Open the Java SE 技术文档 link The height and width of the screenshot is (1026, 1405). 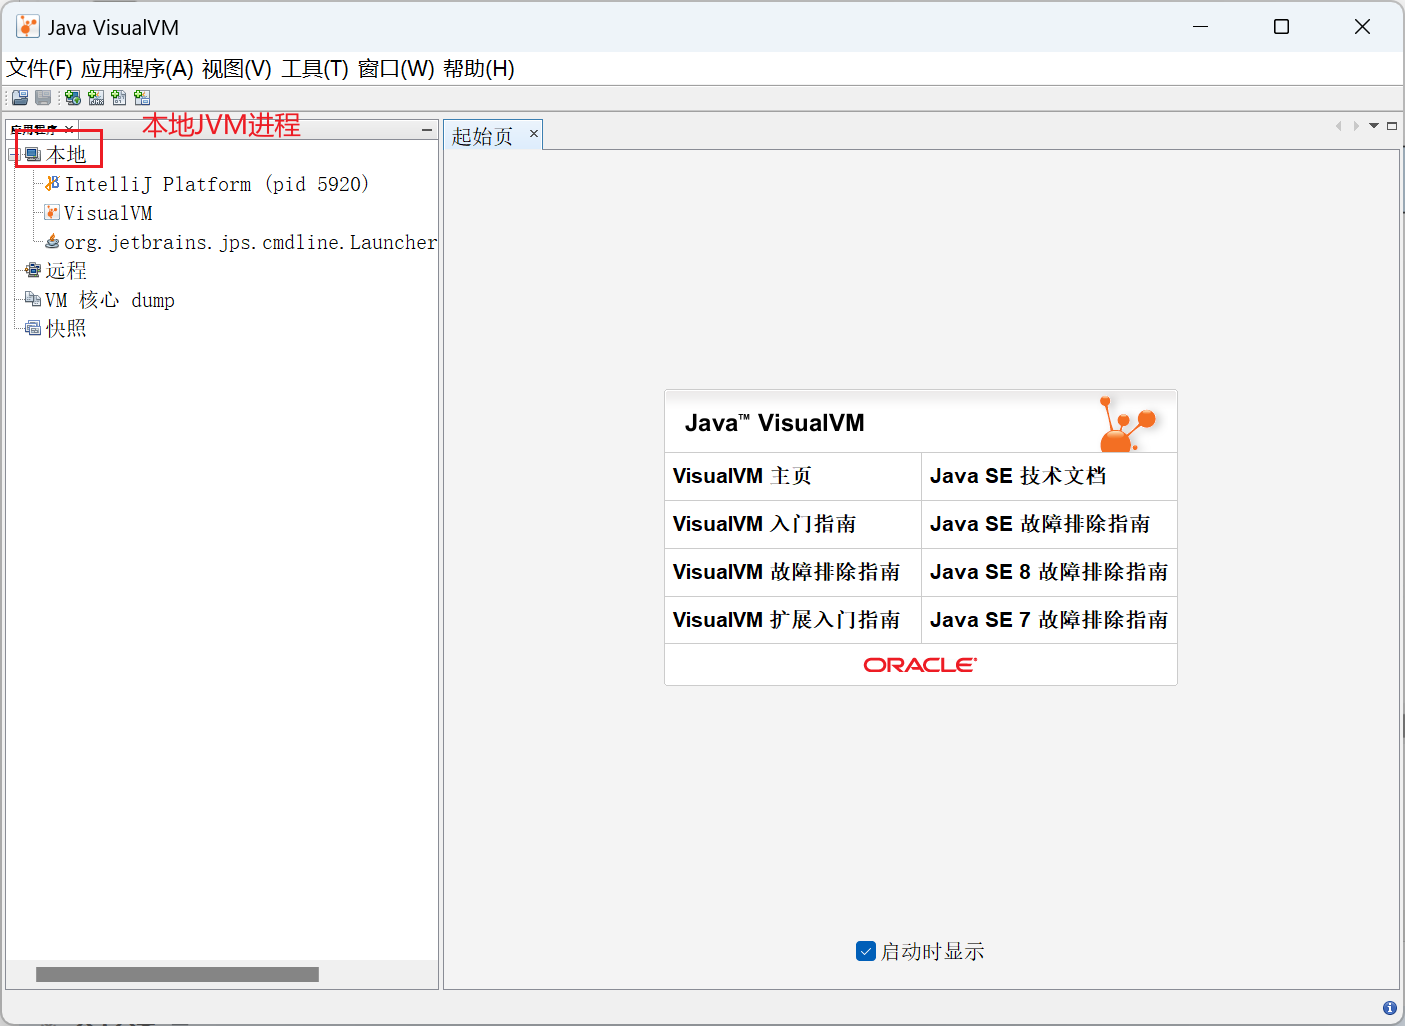(1018, 476)
